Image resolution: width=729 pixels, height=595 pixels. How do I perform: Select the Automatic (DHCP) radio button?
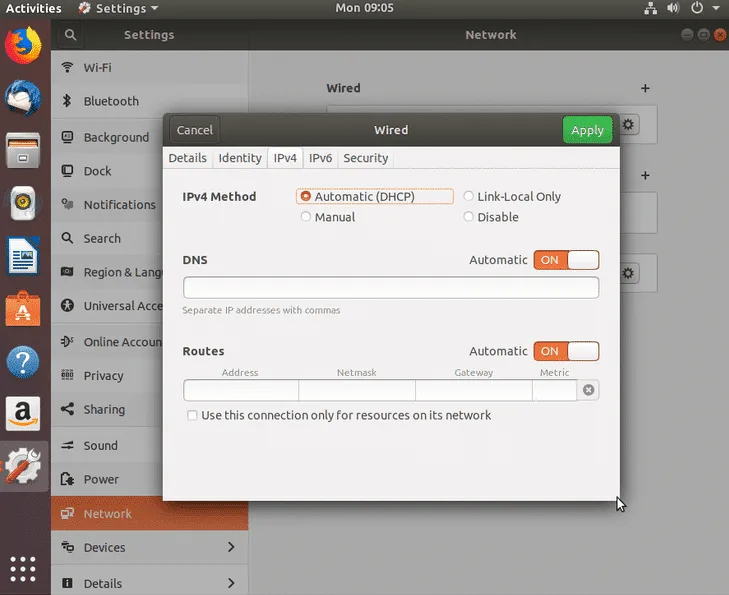coord(375,197)
